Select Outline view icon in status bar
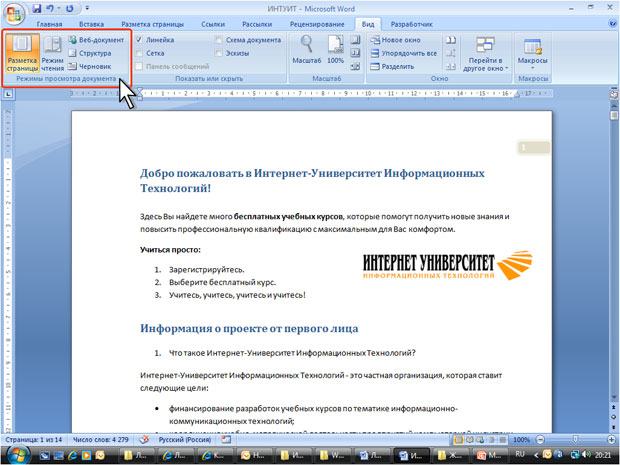 coord(491,440)
